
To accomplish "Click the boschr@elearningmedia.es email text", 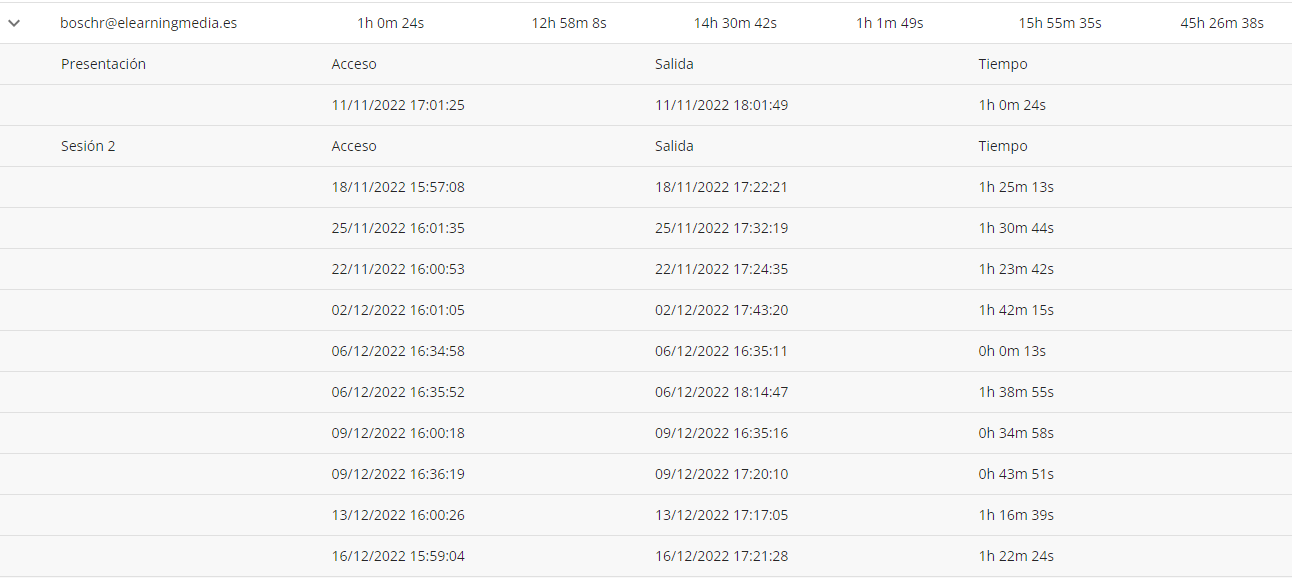I will pos(149,23).
